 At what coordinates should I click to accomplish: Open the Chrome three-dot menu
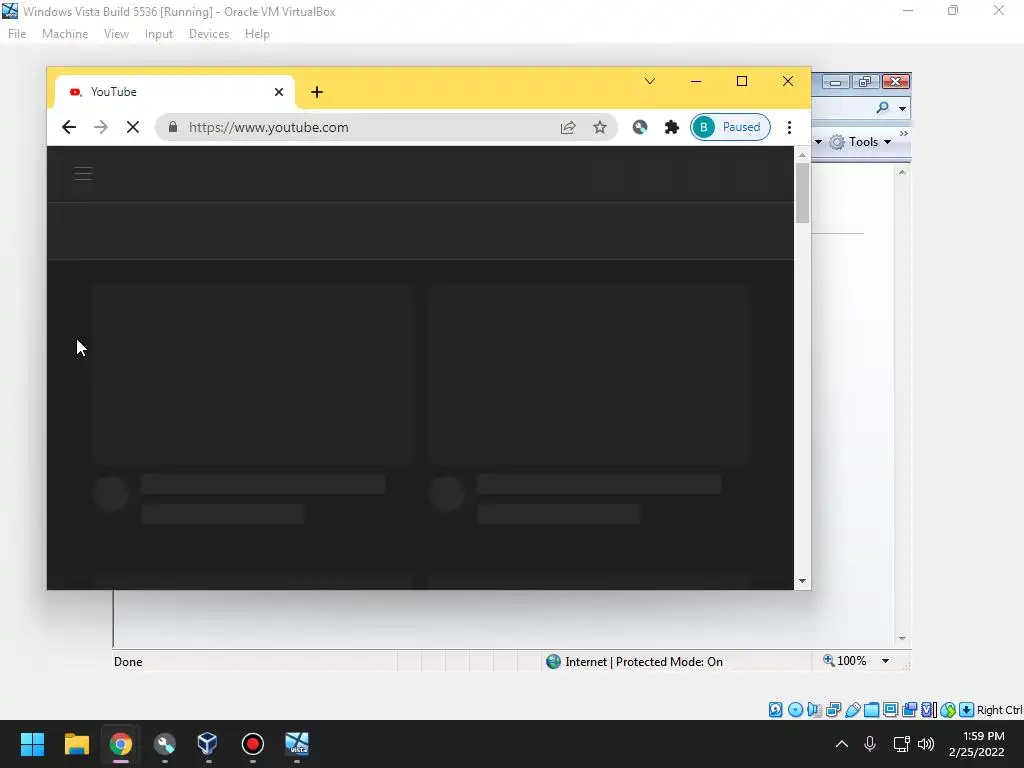tap(789, 127)
